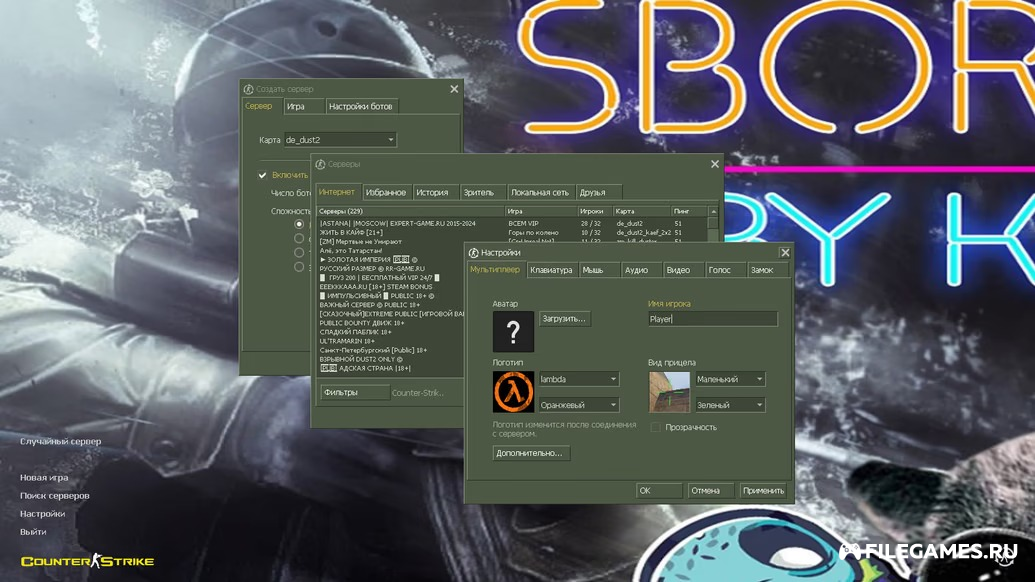The width and height of the screenshot is (1035, 582).
Task: Select the Интернет tab in Серверы
Action: tap(337, 192)
